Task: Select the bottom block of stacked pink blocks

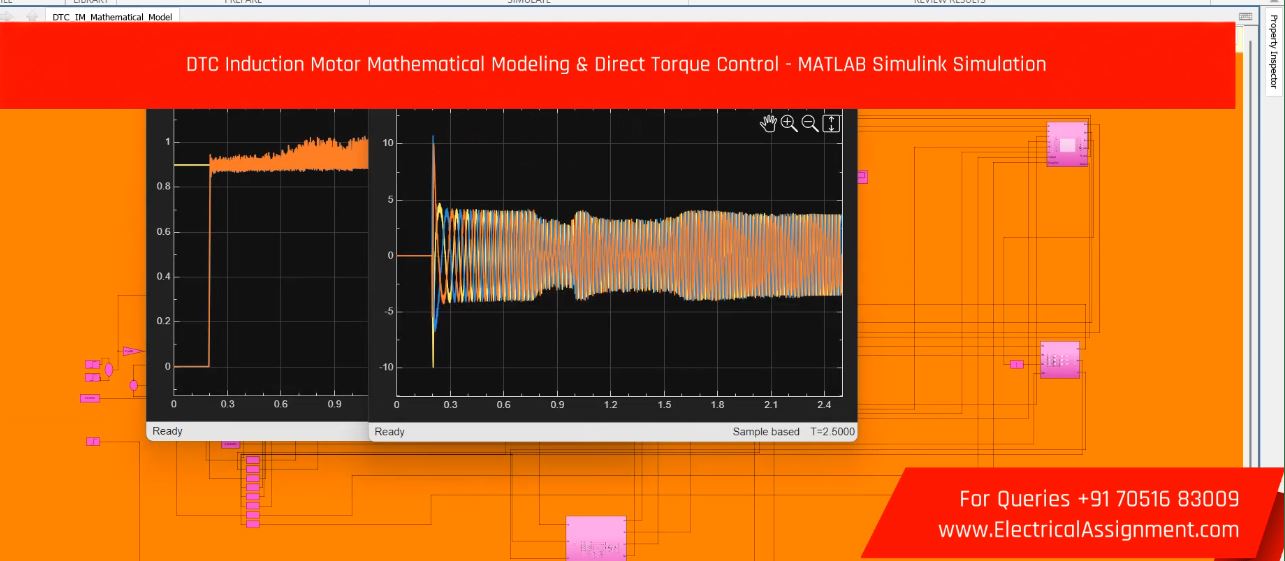Action: click(253, 523)
